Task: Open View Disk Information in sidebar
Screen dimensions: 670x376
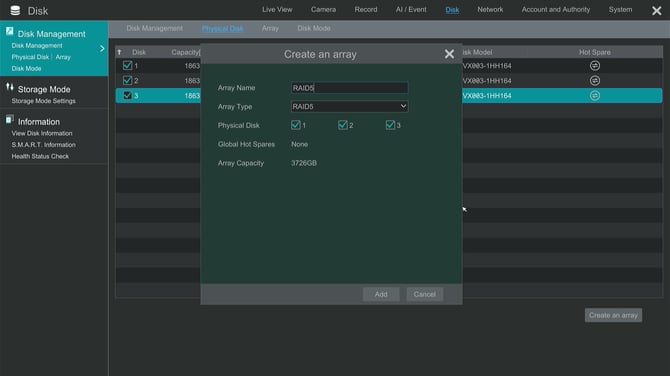Action: click(42, 133)
